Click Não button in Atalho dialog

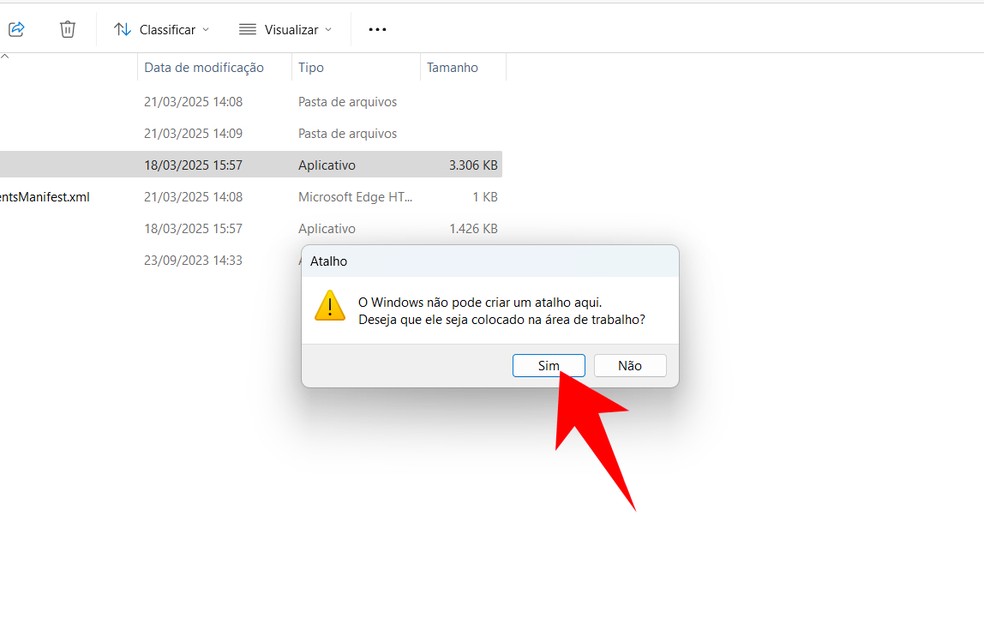[x=630, y=366]
